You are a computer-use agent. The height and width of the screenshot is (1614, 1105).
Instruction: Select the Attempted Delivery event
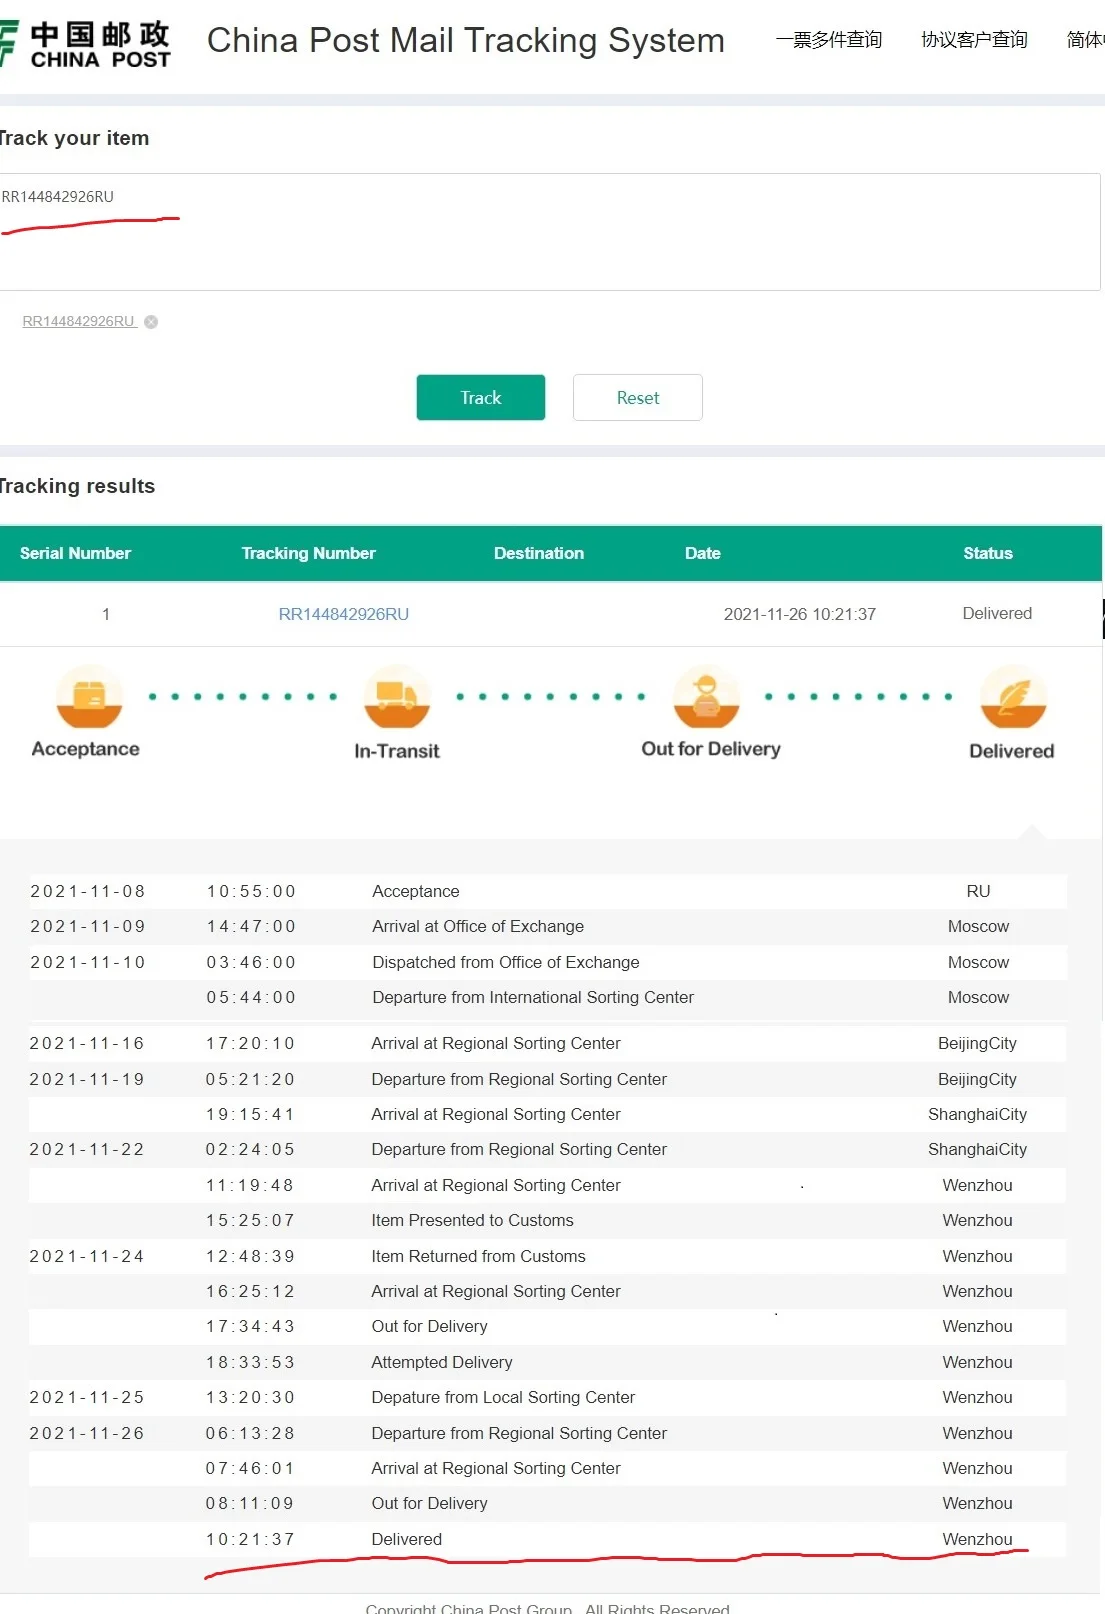click(548, 1362)
